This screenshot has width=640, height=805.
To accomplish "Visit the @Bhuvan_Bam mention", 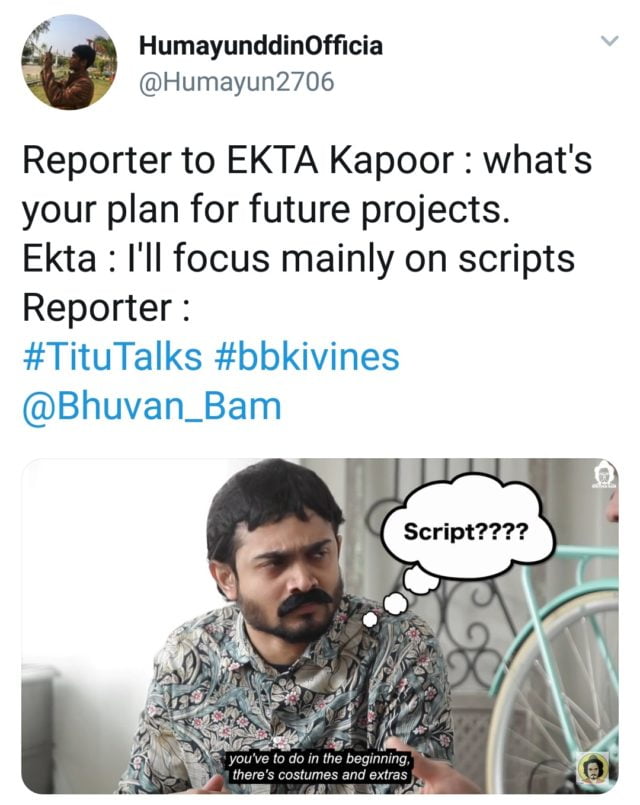I will [x=152, y=406].
